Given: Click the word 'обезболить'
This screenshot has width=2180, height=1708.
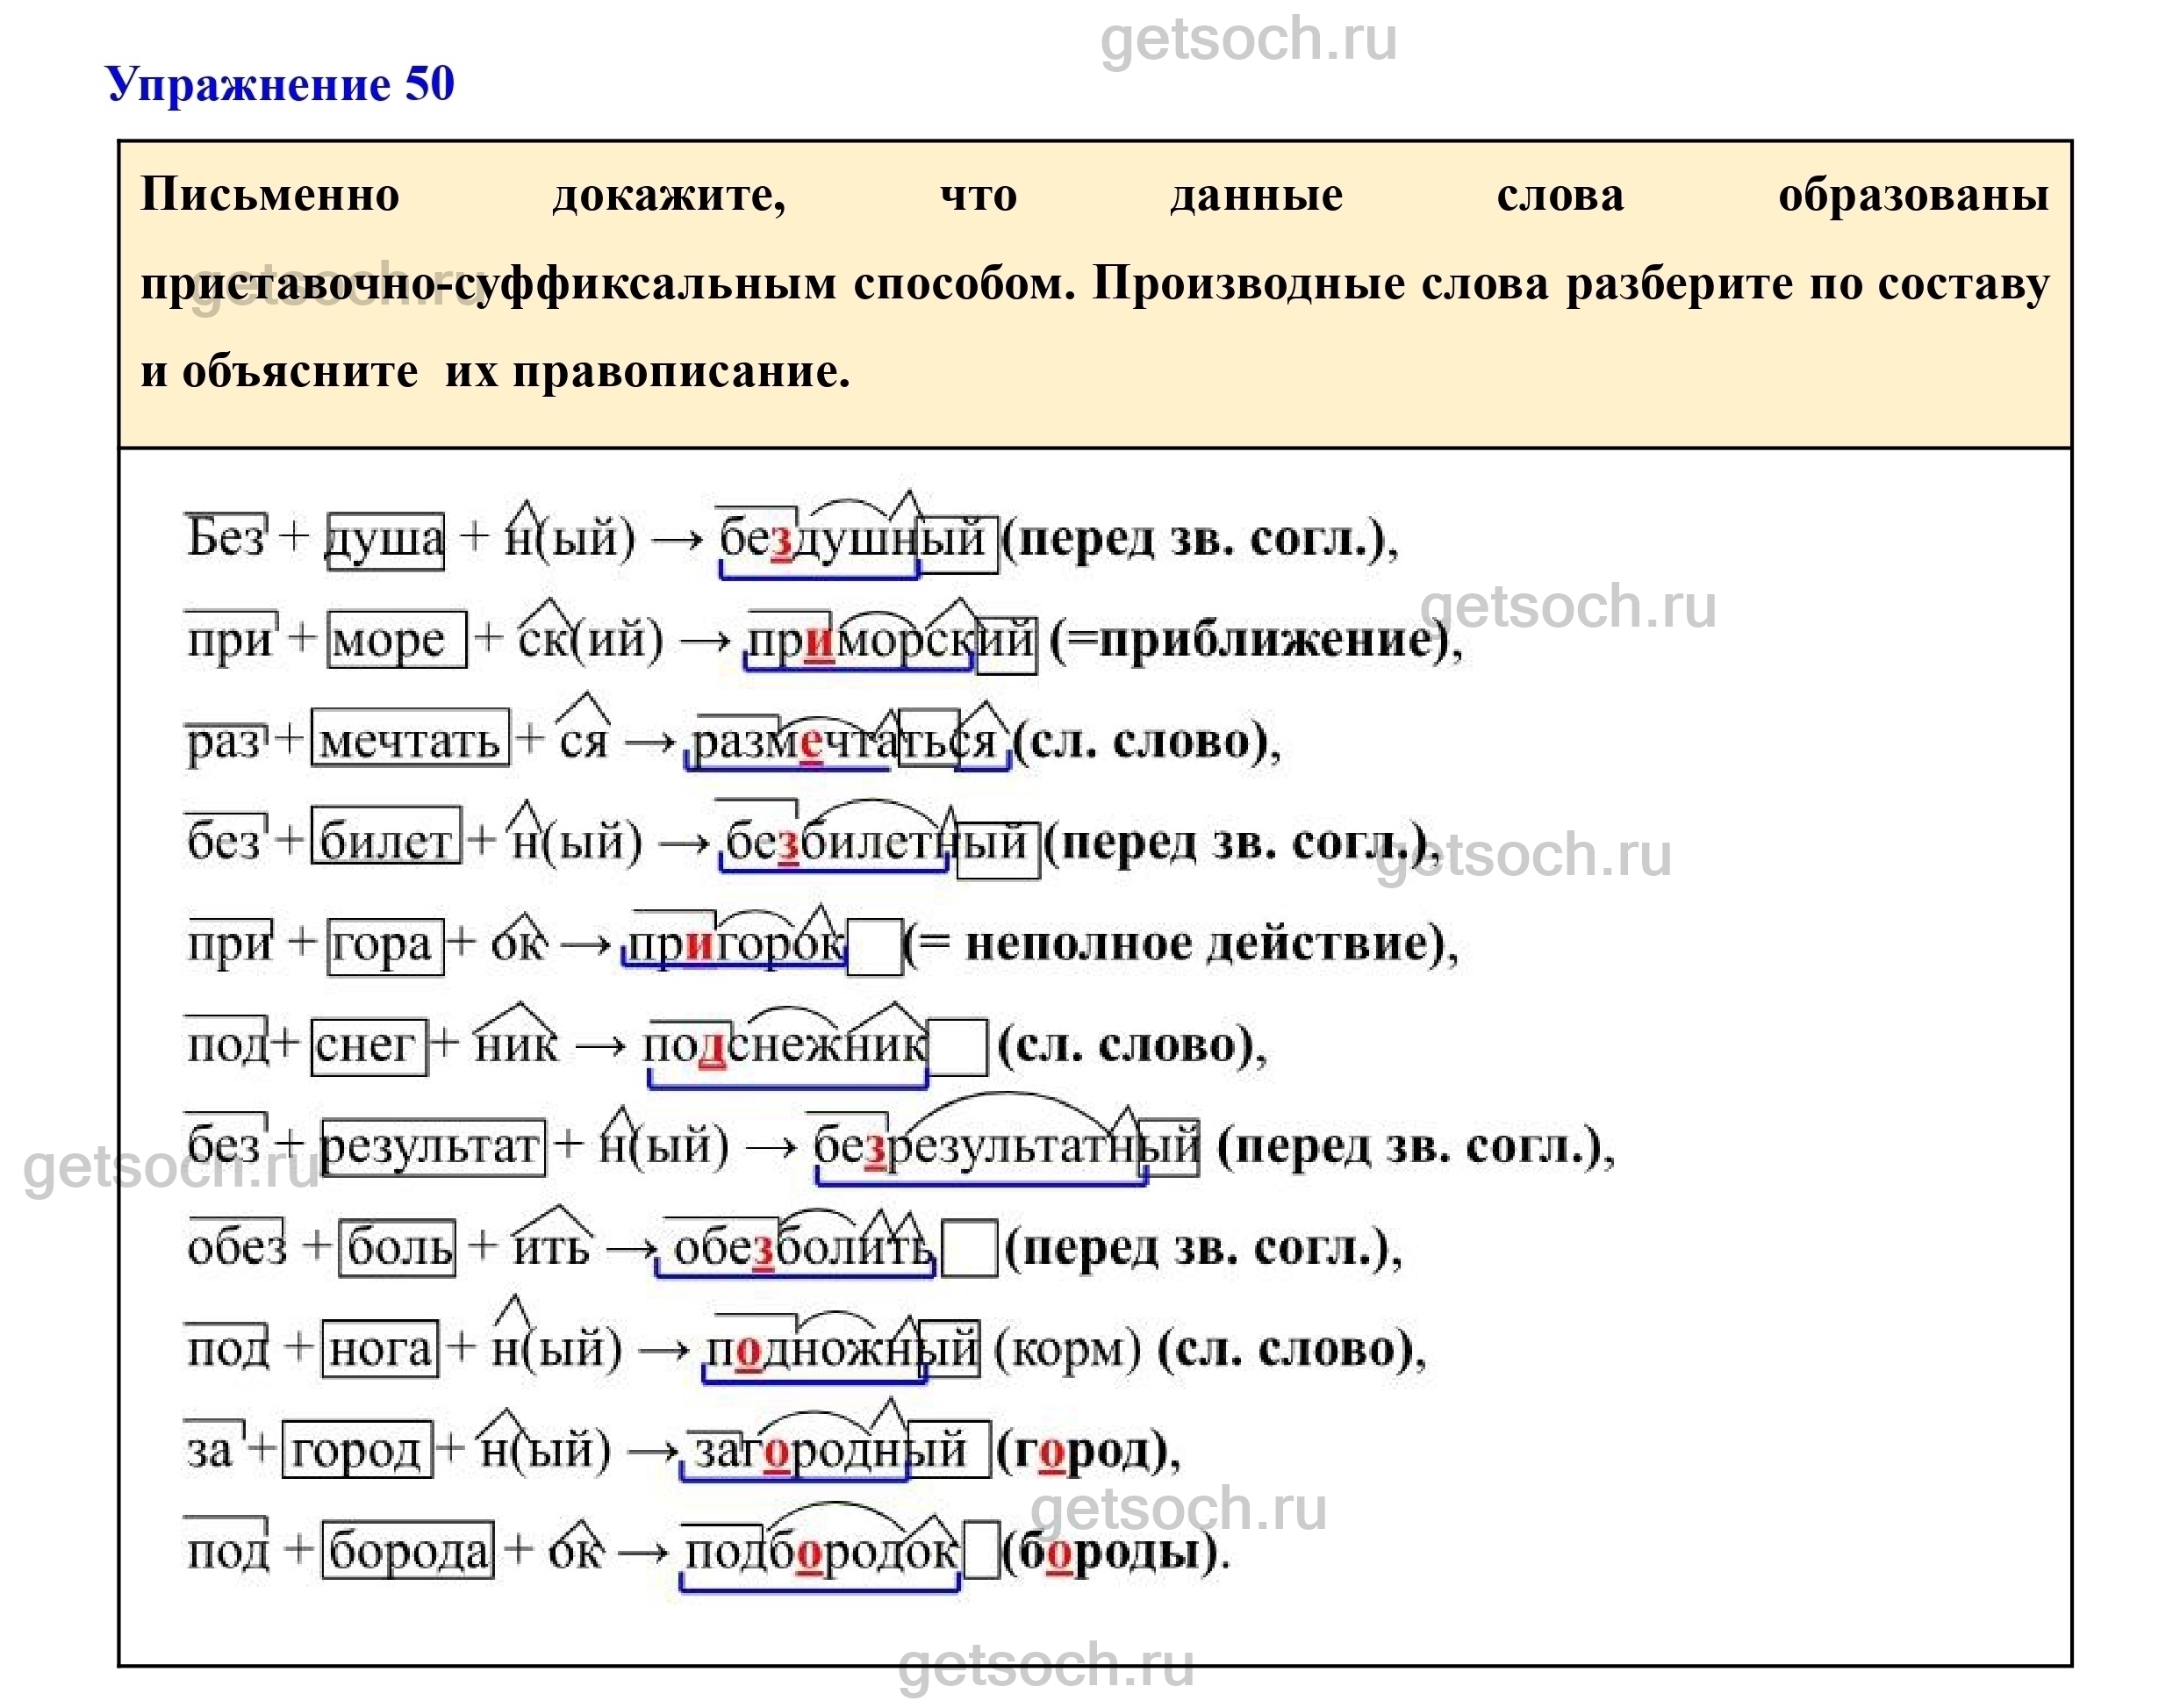Looking at the screenshot, I should [x=802, y=1249].
